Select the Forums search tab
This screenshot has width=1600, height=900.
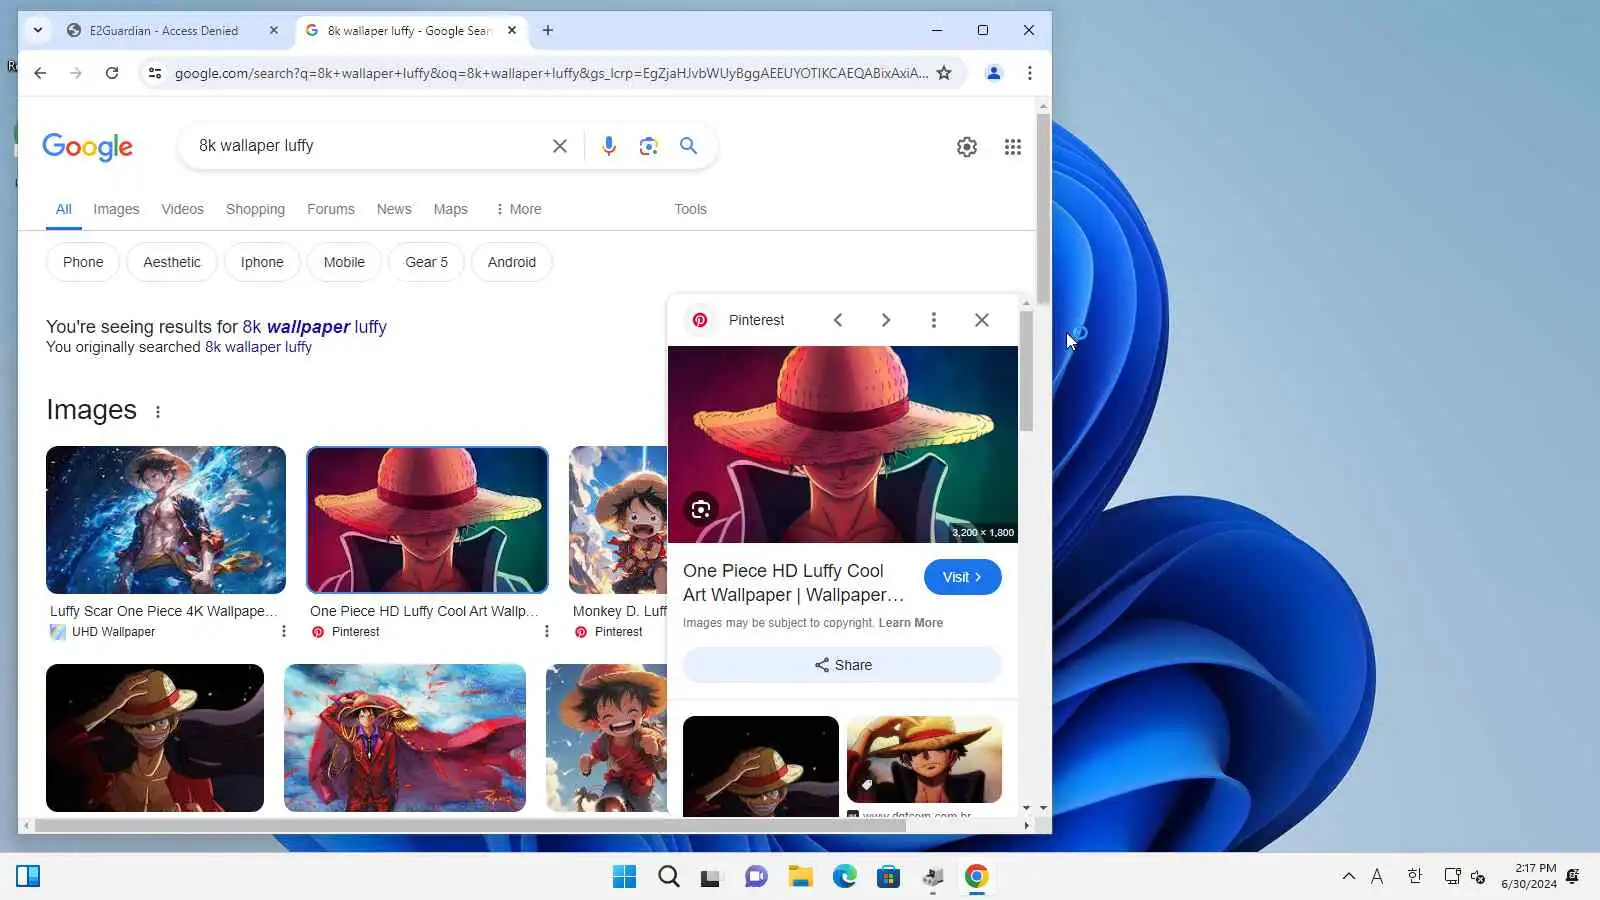click(x=331, y=209)
